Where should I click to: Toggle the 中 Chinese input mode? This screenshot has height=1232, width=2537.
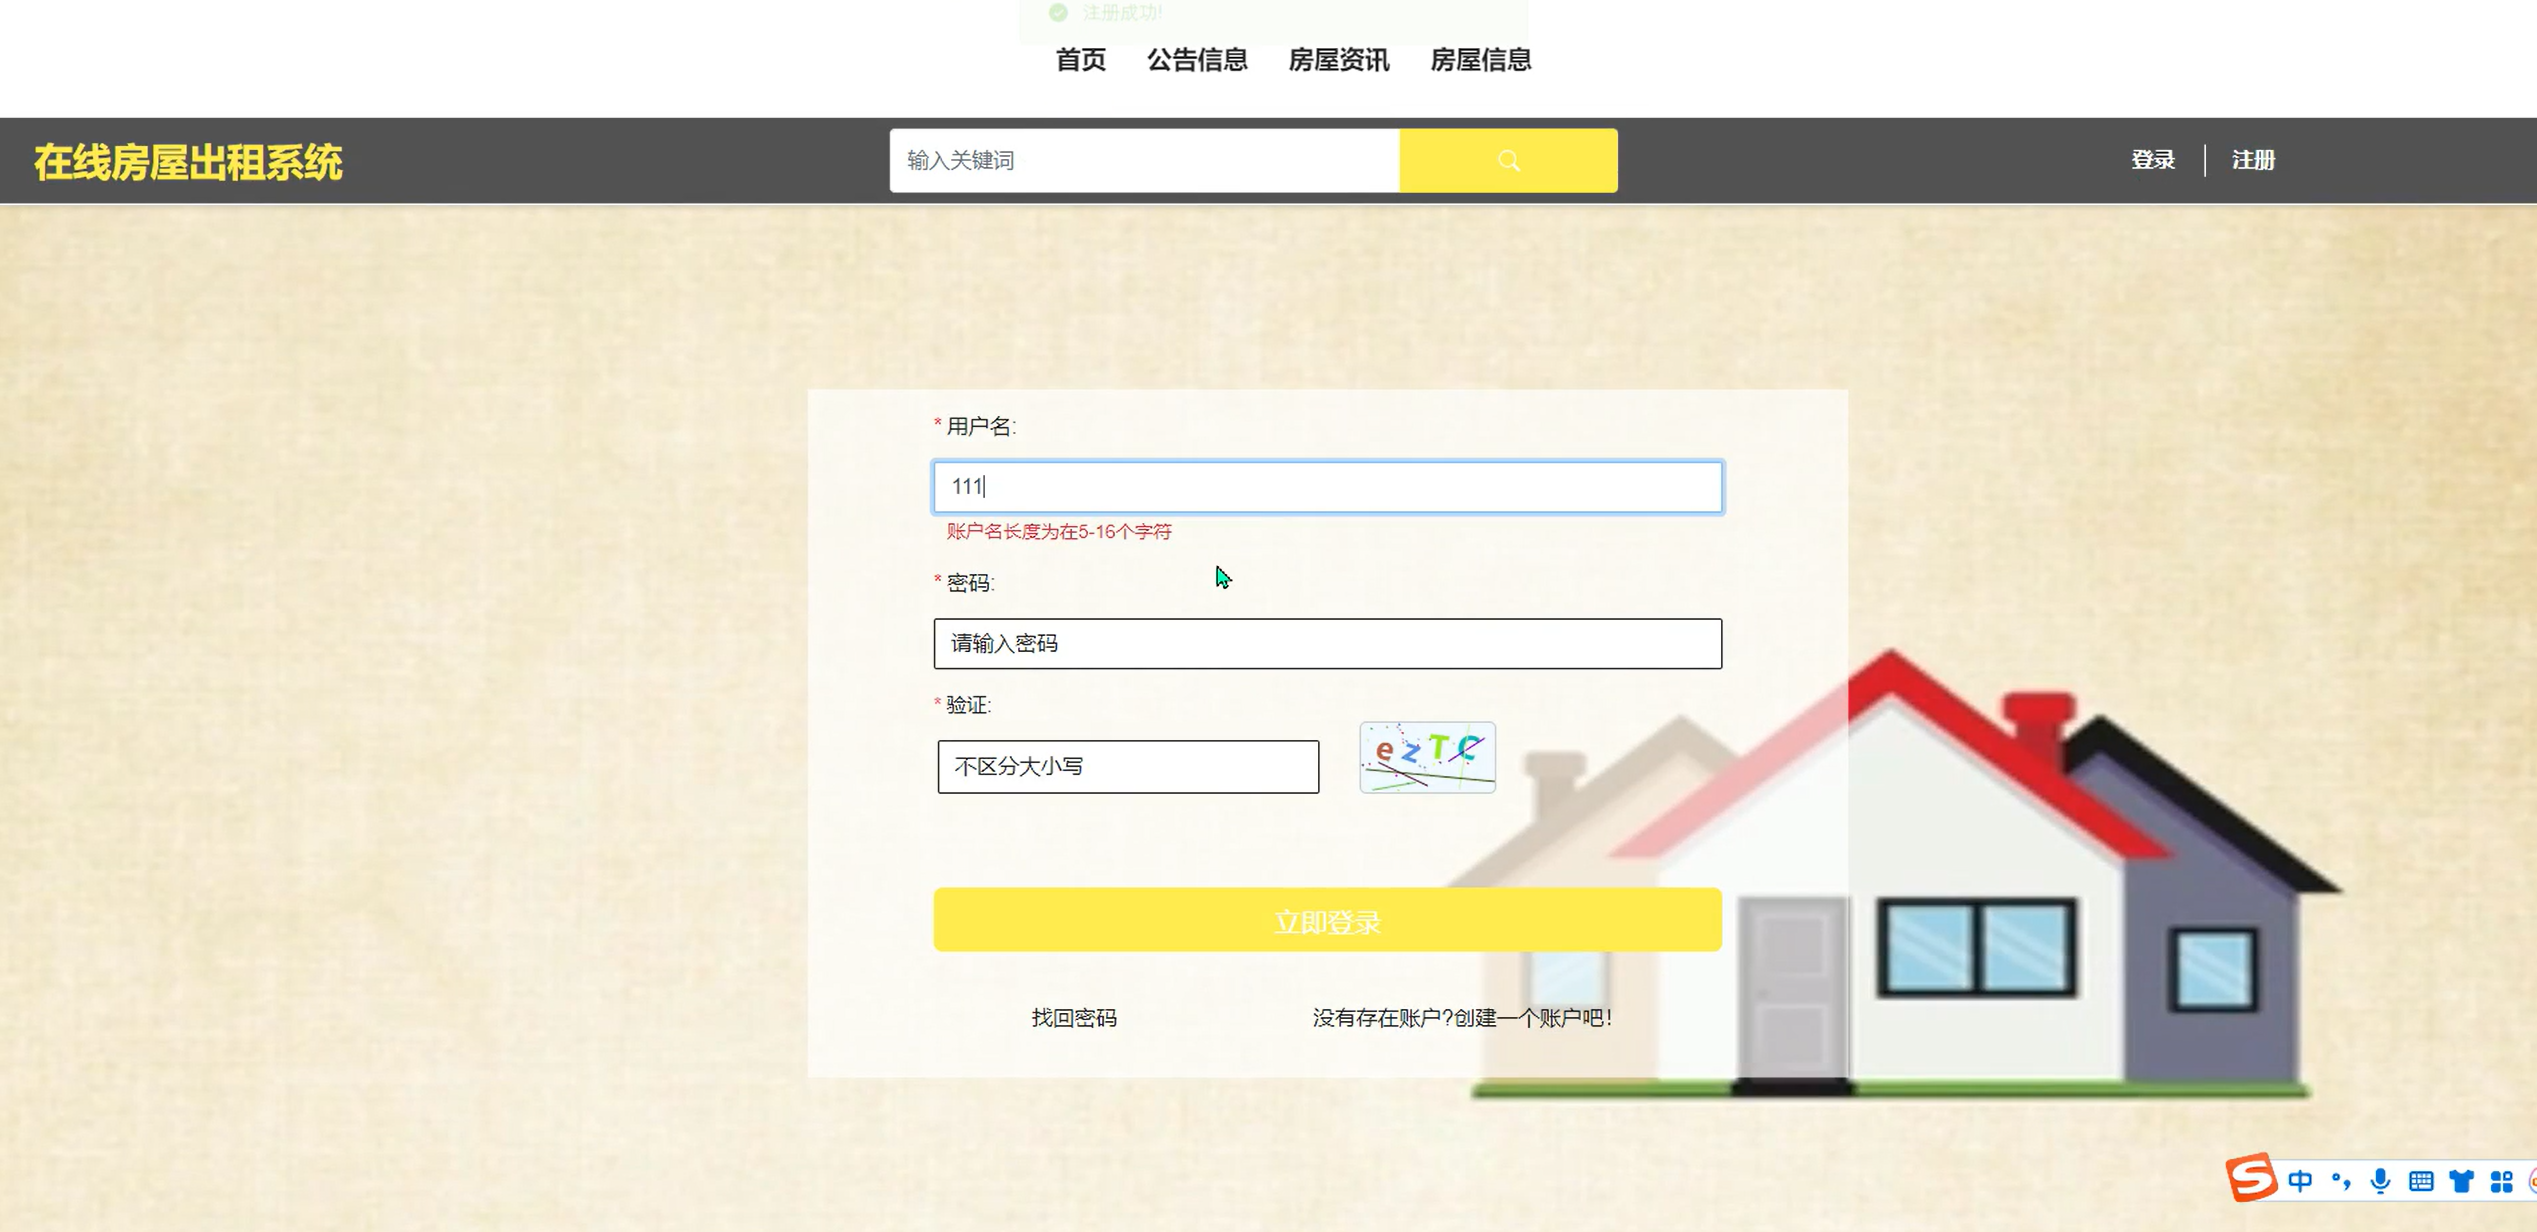2300,1181
